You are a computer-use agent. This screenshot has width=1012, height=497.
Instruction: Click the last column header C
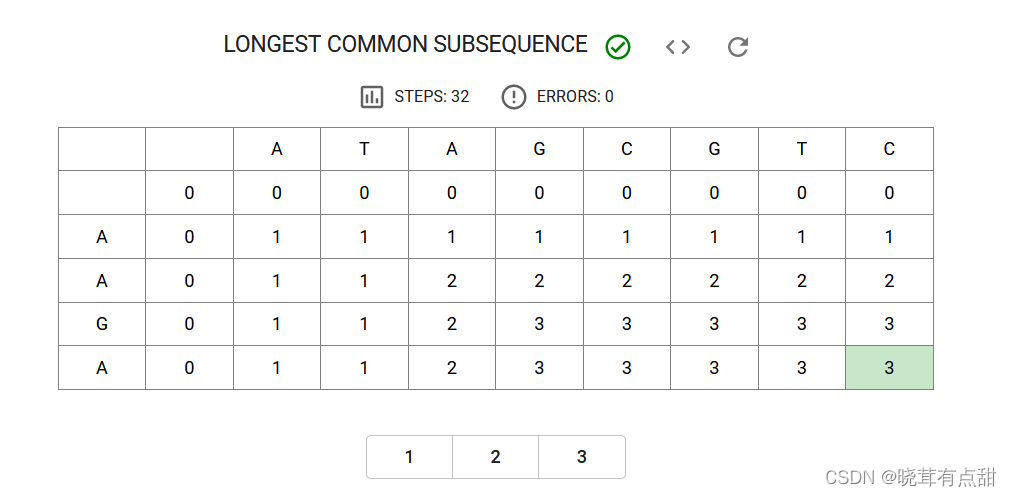[x=889, y=149]
